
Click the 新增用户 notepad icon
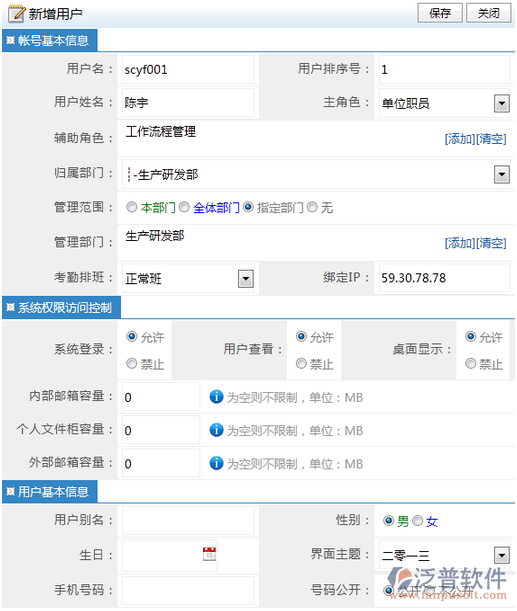(17, 13)
